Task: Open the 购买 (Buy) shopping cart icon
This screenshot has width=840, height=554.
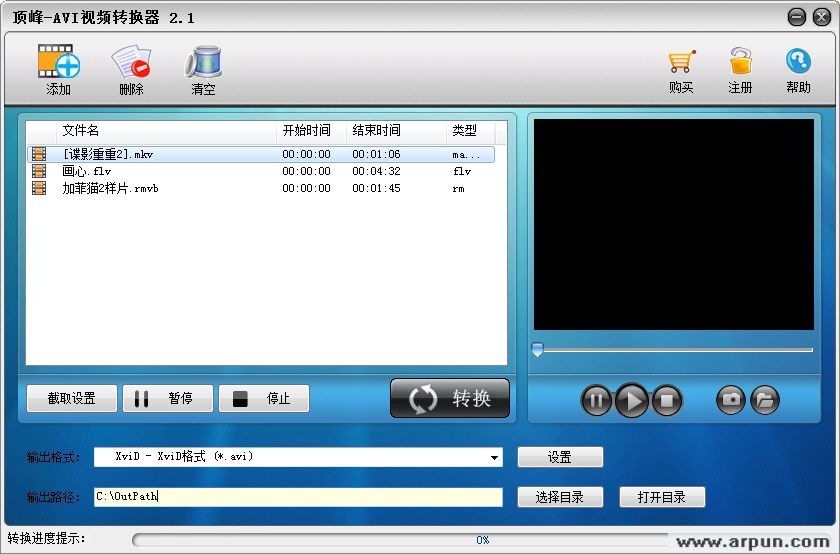Action: tap(681, 63)
